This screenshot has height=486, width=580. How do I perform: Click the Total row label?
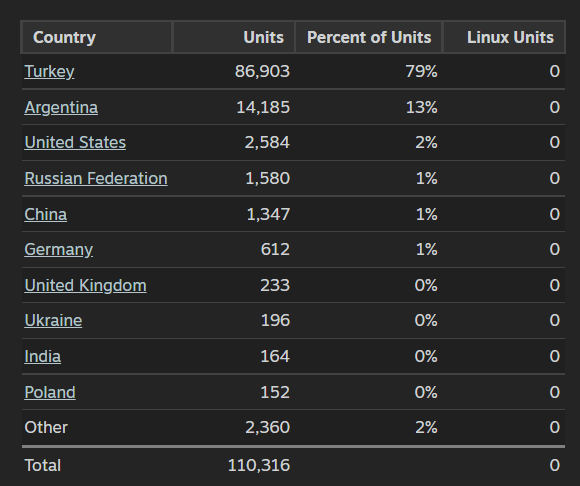(x=43, y=465)
